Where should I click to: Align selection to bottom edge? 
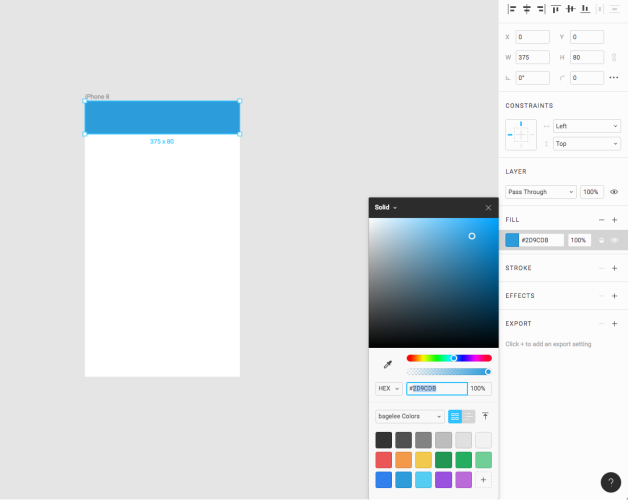click(x=585, y=9)
